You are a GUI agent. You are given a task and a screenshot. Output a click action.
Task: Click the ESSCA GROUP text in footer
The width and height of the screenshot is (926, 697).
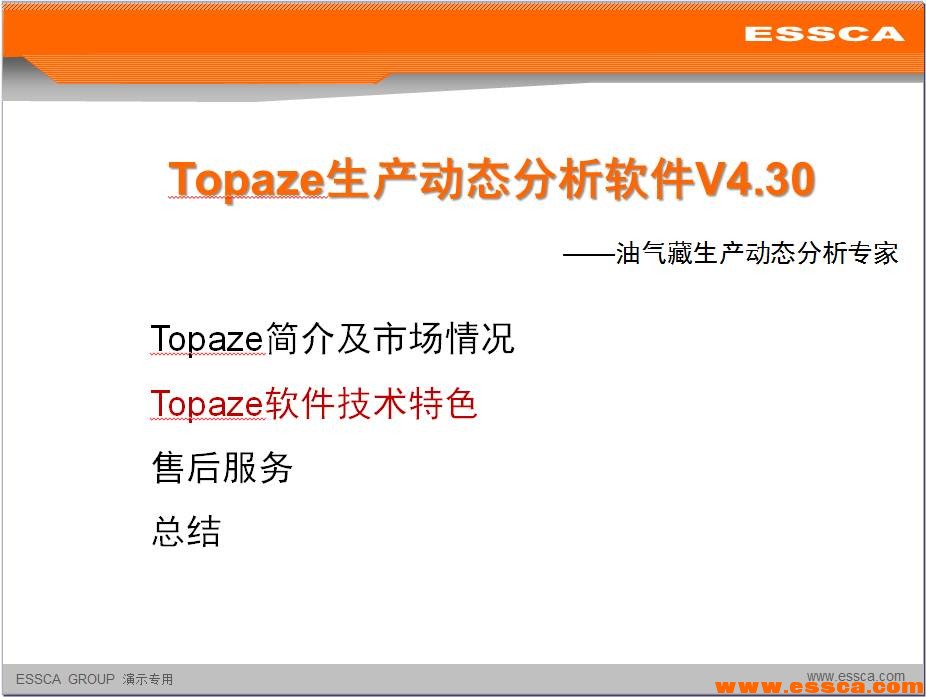[65, 680]
